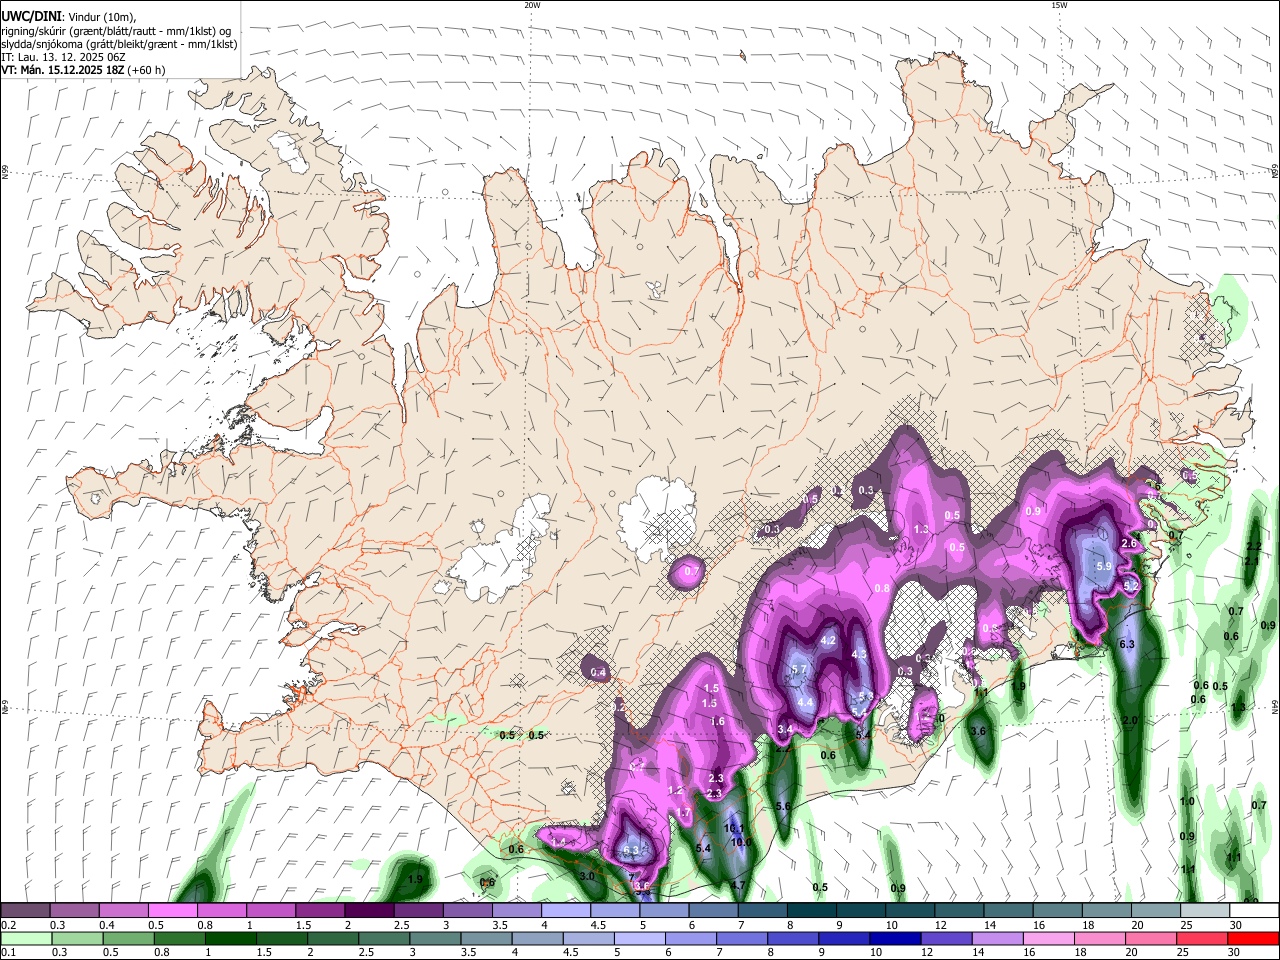The width and height of the screenshot is (1280, 960).
Task: Click the '20W' longitude label
Action: click(532, 5)
